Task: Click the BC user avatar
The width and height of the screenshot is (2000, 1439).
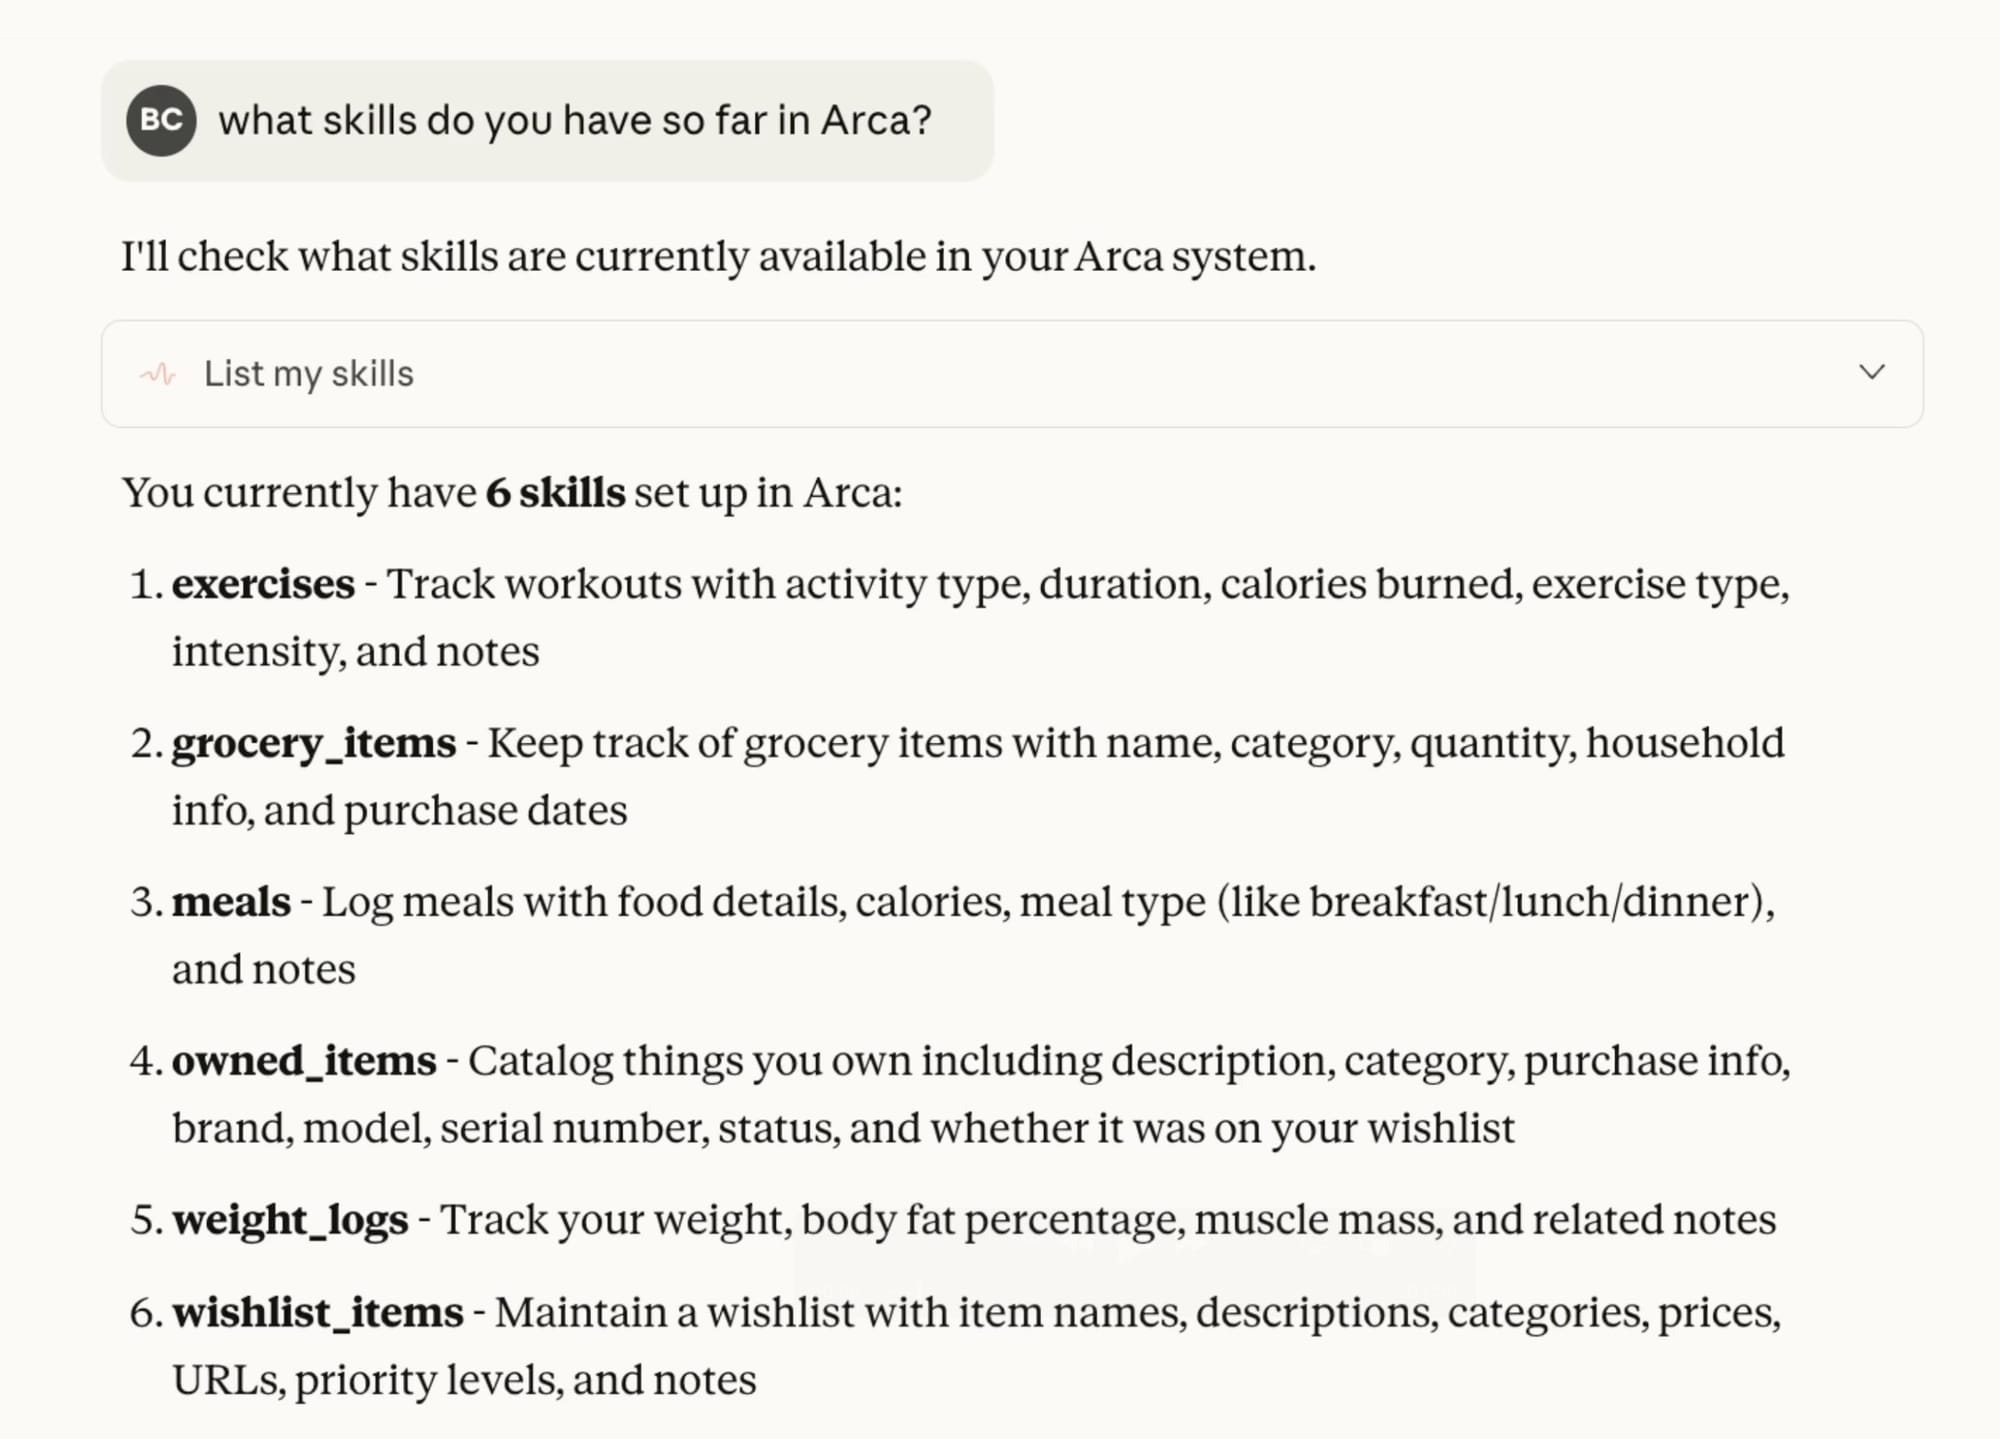Action: [160, 121]
